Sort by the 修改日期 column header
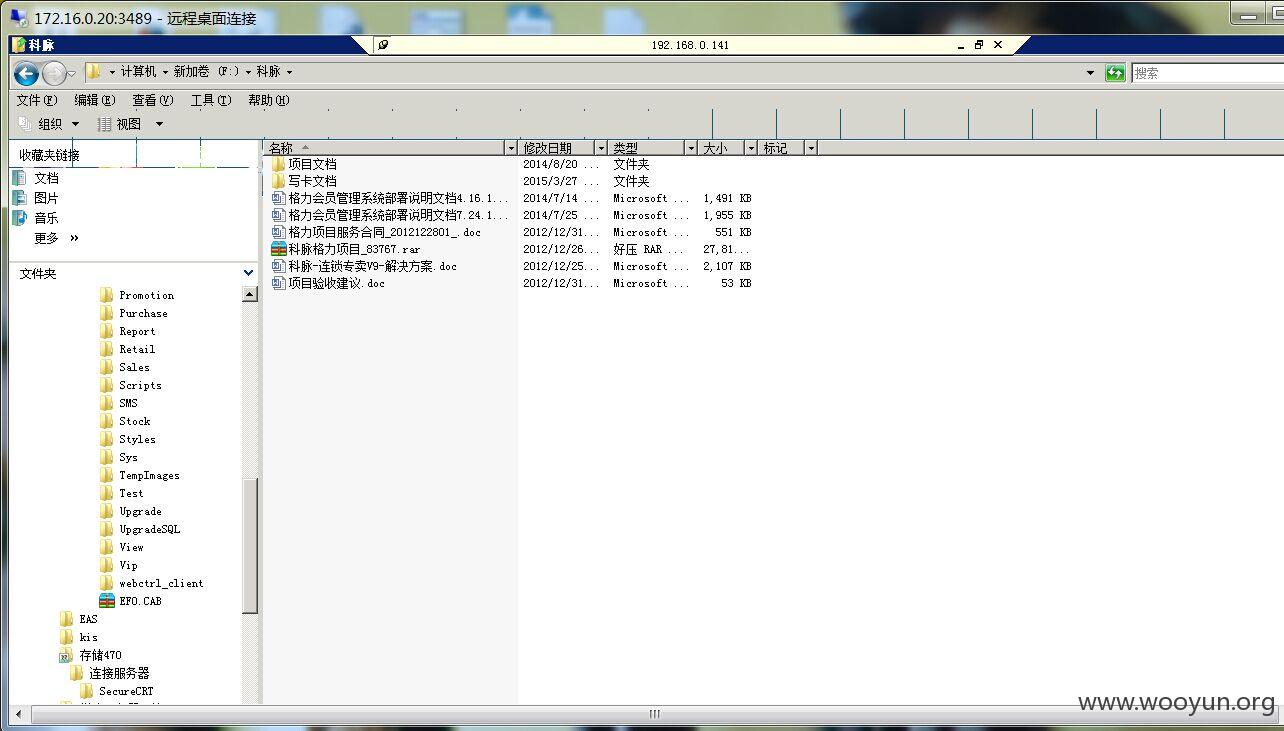The height and width of the screenshot is (731, 1284). coord(557,148)
